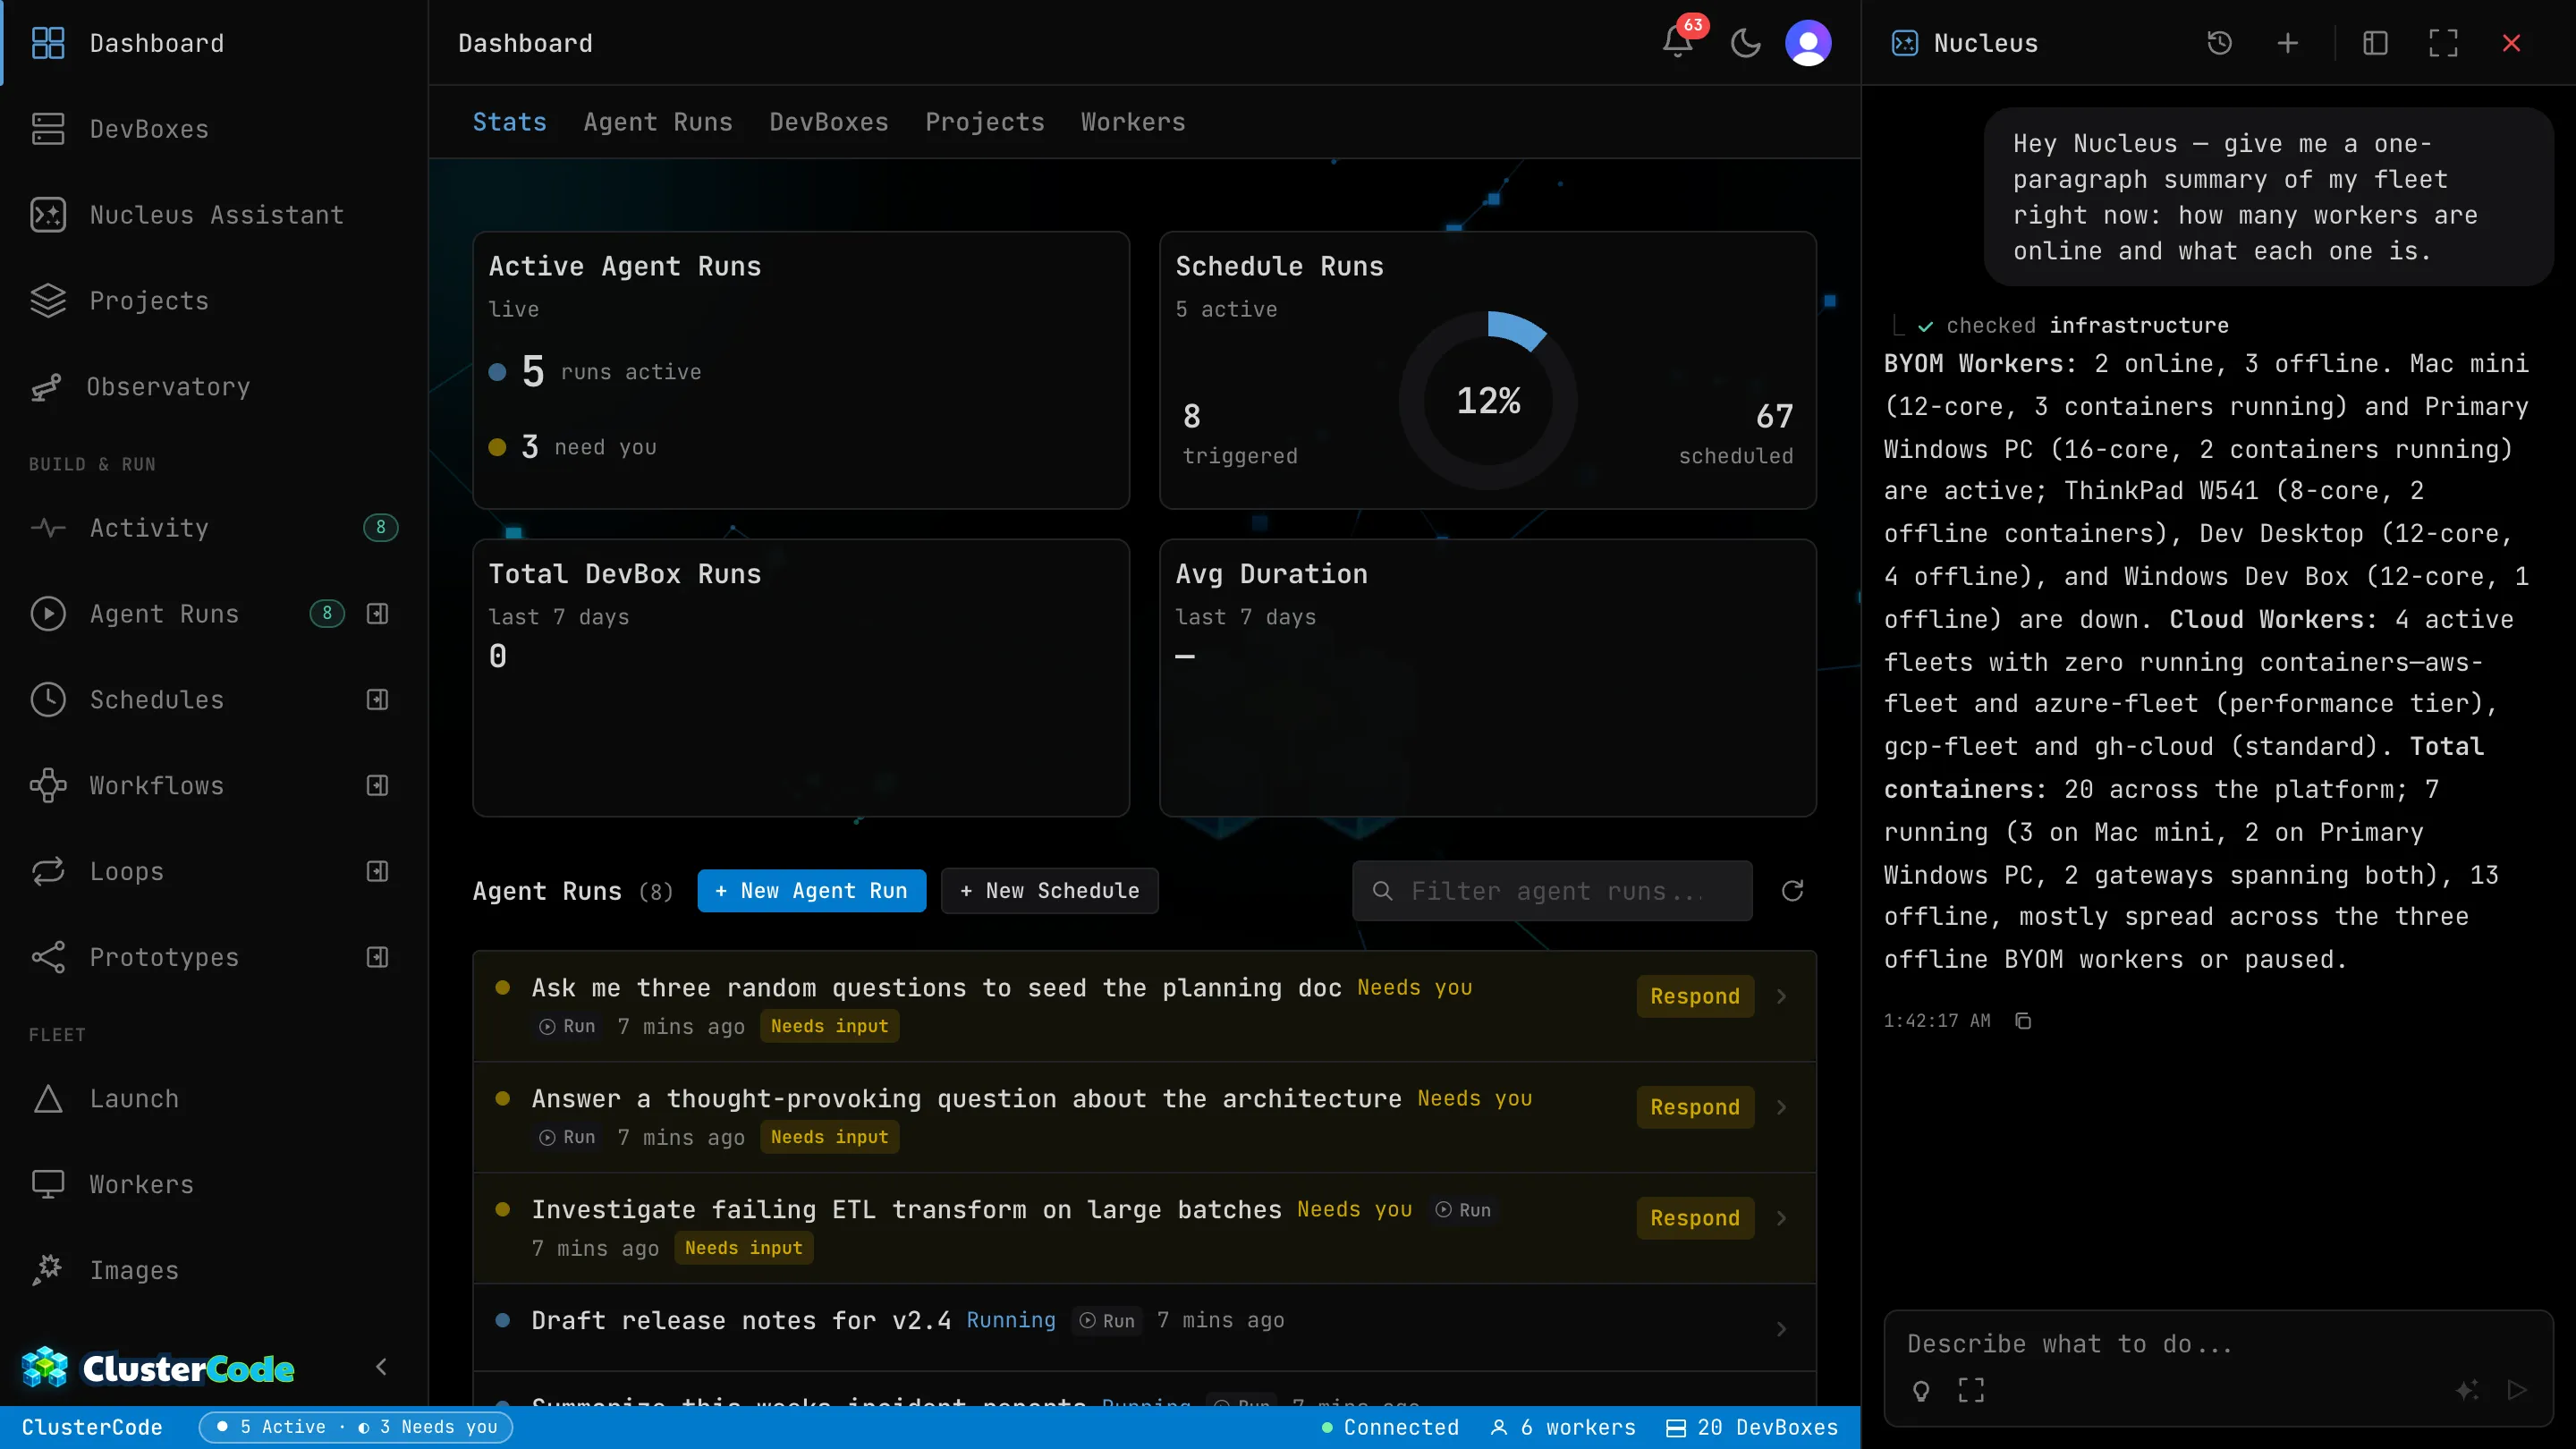Open Workflows side-panel shortcut icon
Viewport: 2576px width, 1449px height.
[x=377, y=786]
